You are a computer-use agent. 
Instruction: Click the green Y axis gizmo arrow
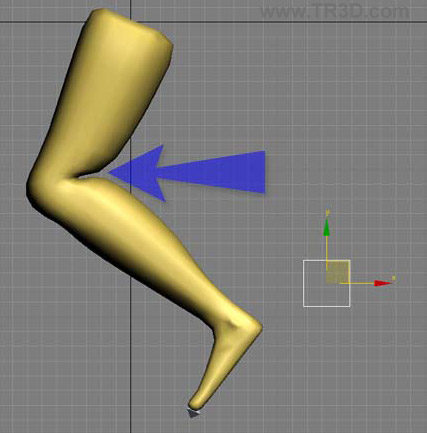(327, 228)
